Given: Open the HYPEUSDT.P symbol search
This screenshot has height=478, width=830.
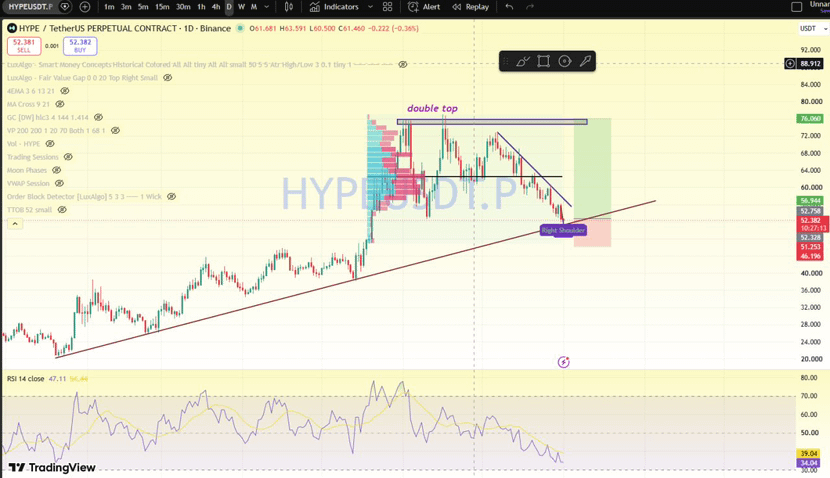Looking at the screenshot, I should point(31,7).
